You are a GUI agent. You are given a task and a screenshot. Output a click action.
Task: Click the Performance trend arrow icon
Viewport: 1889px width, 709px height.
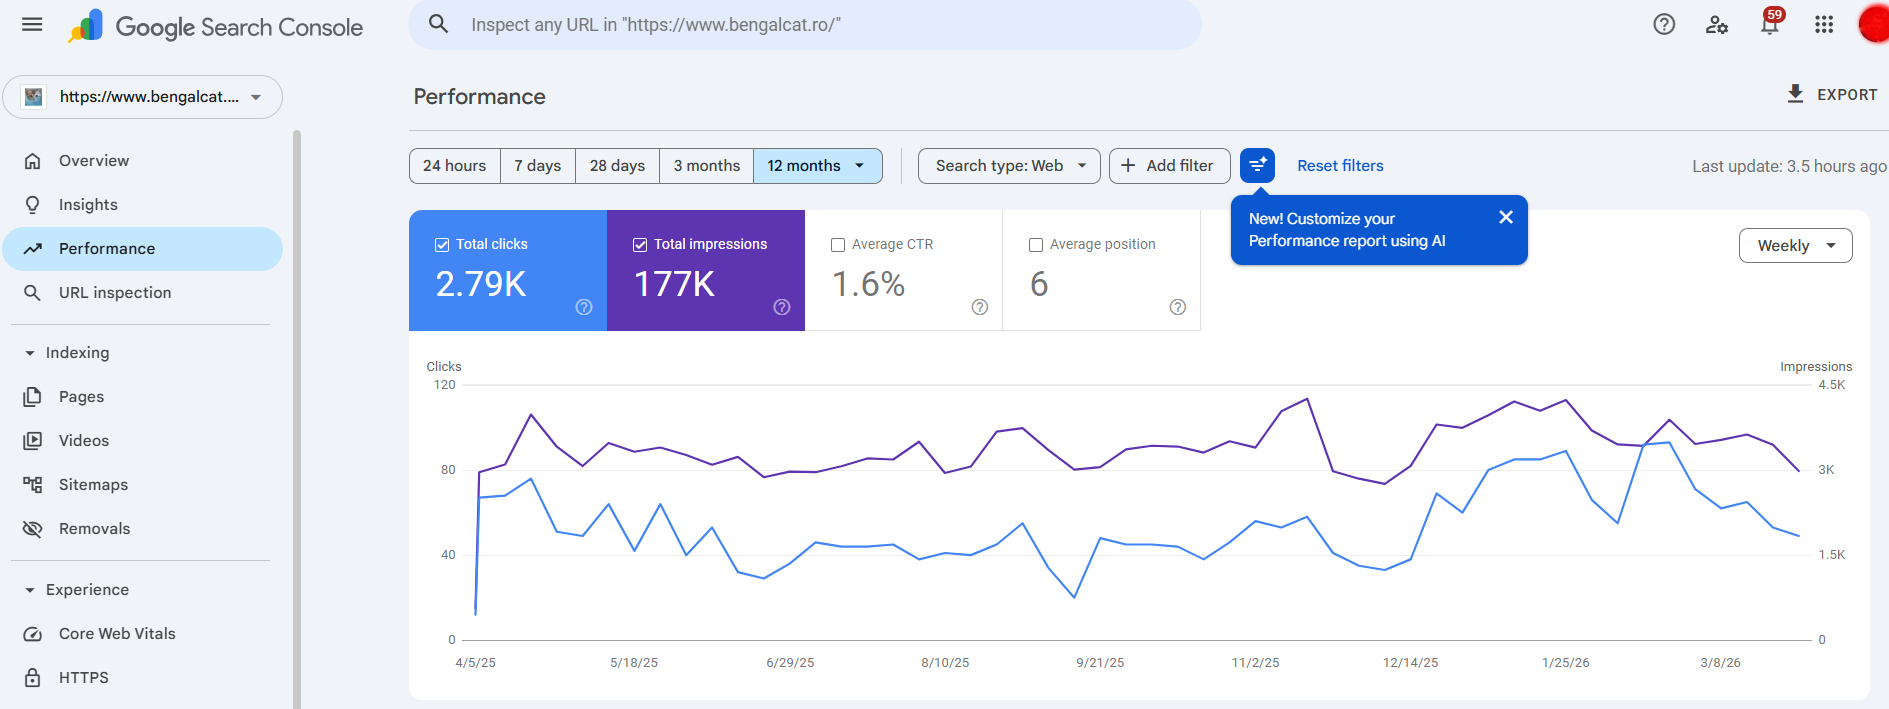(x=33, y=249)
